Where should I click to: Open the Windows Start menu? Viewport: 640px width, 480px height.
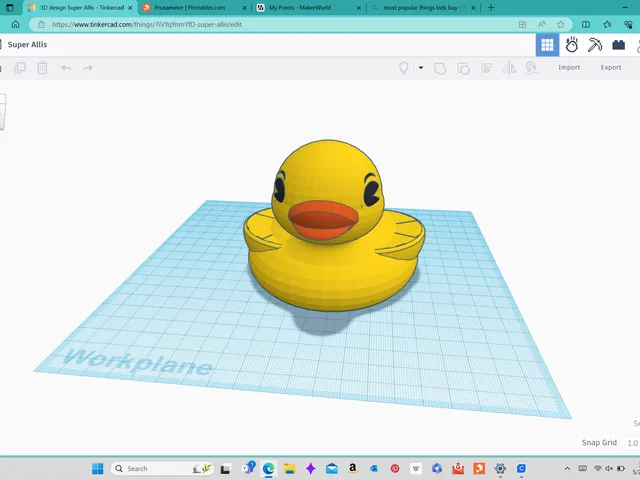(x=98, y=469)
